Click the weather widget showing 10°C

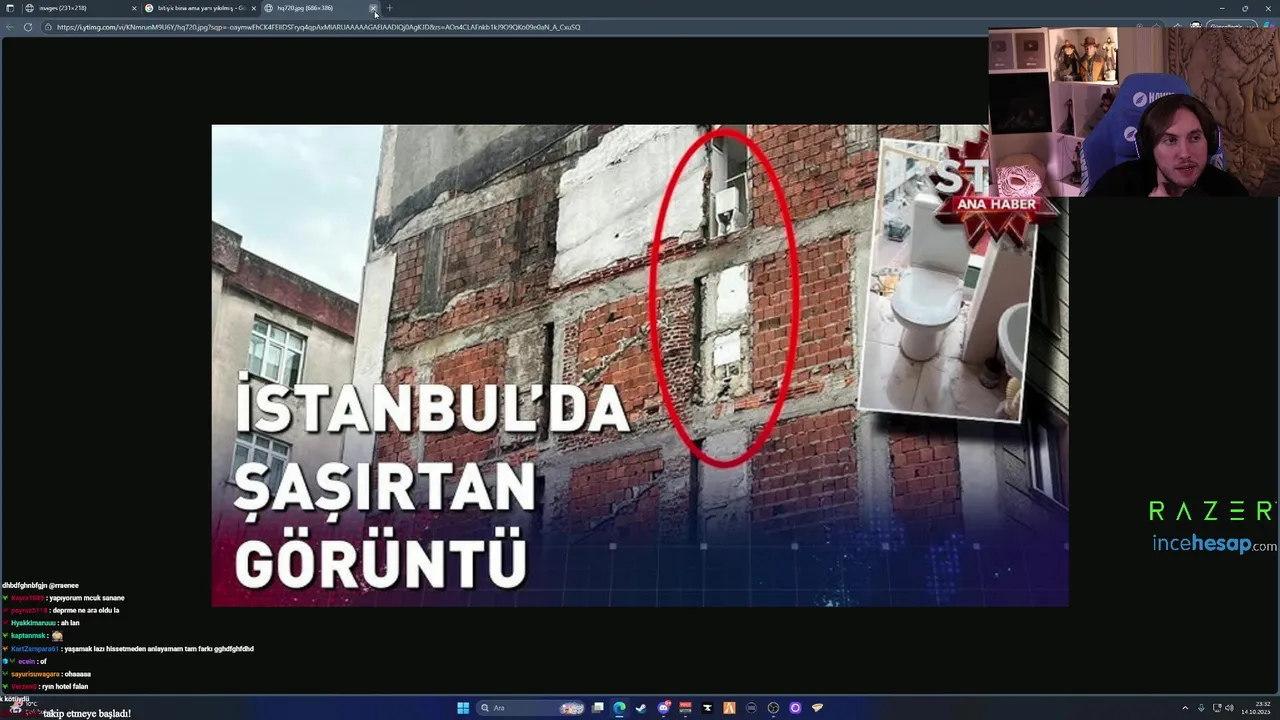coord(24,706)
